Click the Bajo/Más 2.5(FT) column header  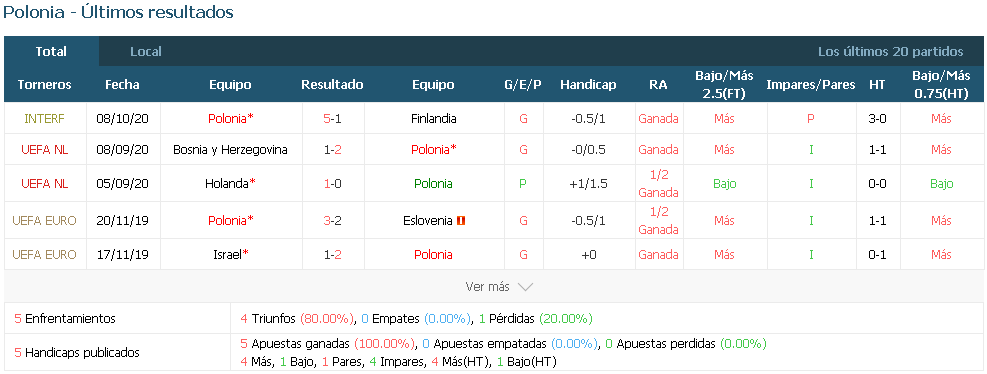click(x=724, y=84)
